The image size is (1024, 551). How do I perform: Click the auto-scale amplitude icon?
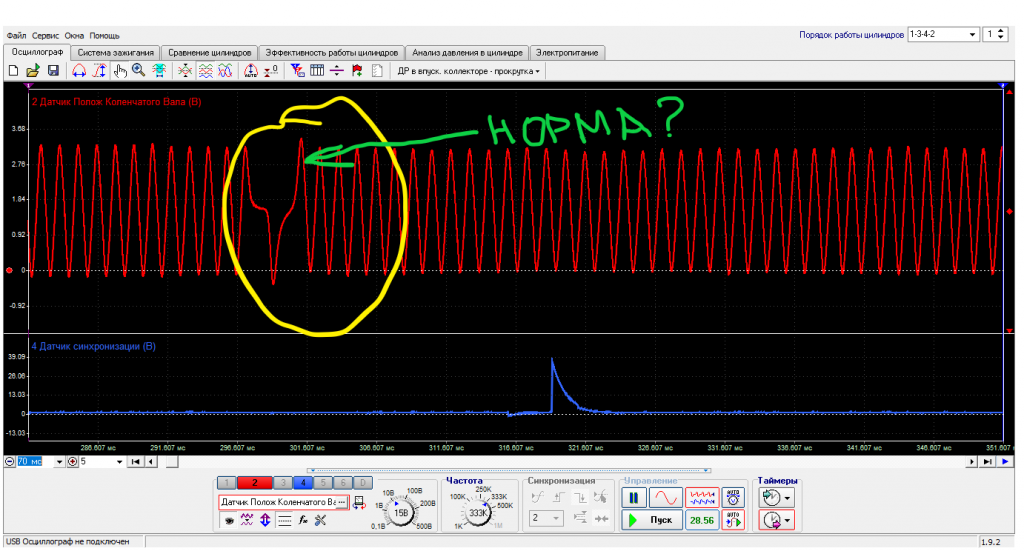(251, 71)
